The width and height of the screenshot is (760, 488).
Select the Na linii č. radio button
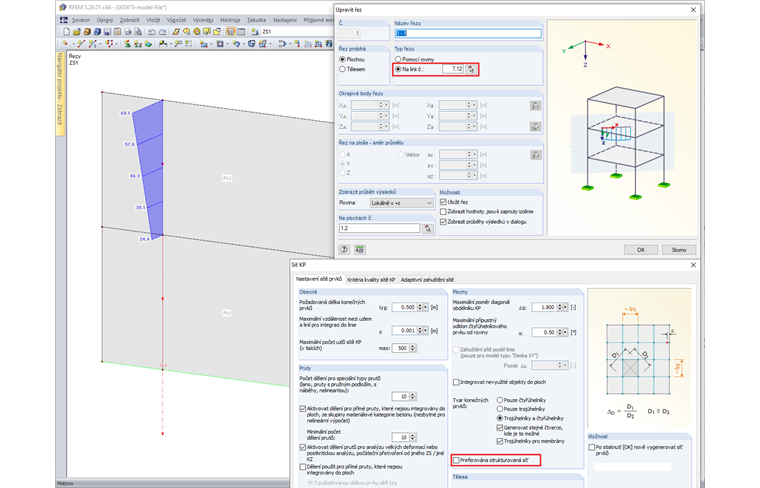tap(398, 69)
